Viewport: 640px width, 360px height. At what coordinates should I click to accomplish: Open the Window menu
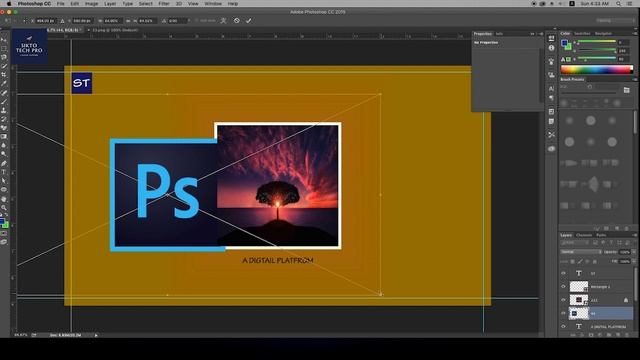pyautogui.click(x=213, y=4)
